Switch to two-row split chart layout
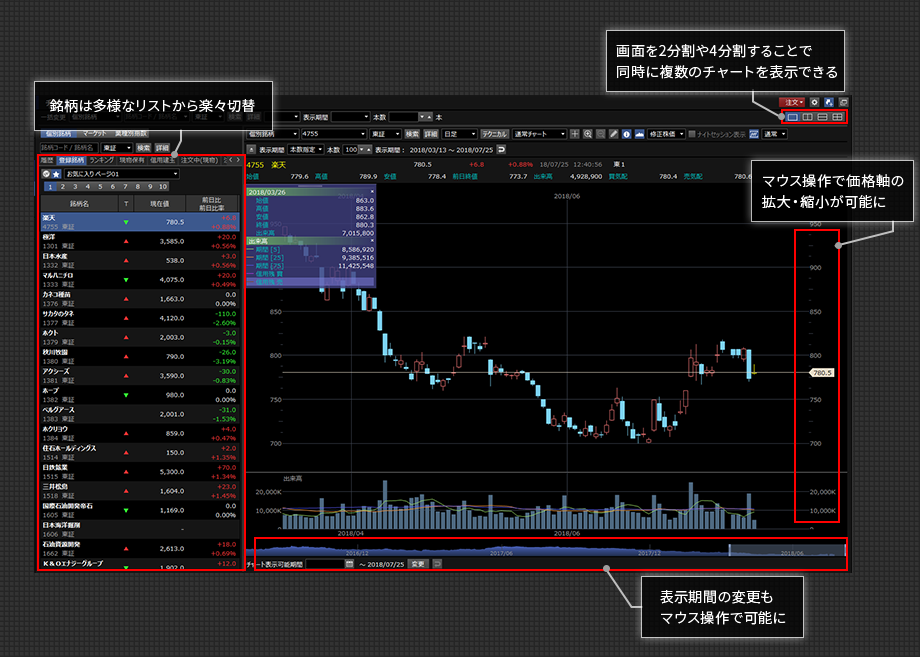920x657 pixels. coord(823,117)
